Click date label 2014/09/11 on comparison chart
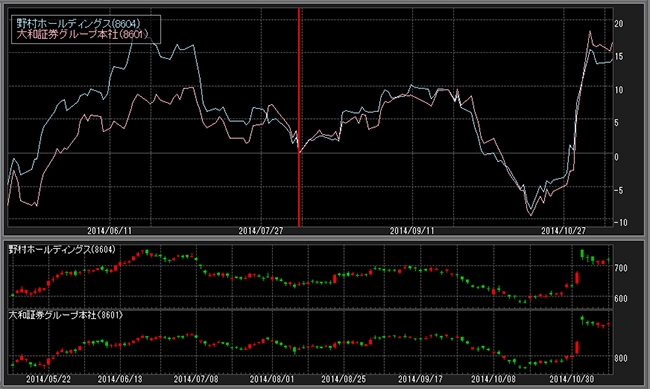The width and height of the screenshot is (650, 389). [x=412, y=231]
